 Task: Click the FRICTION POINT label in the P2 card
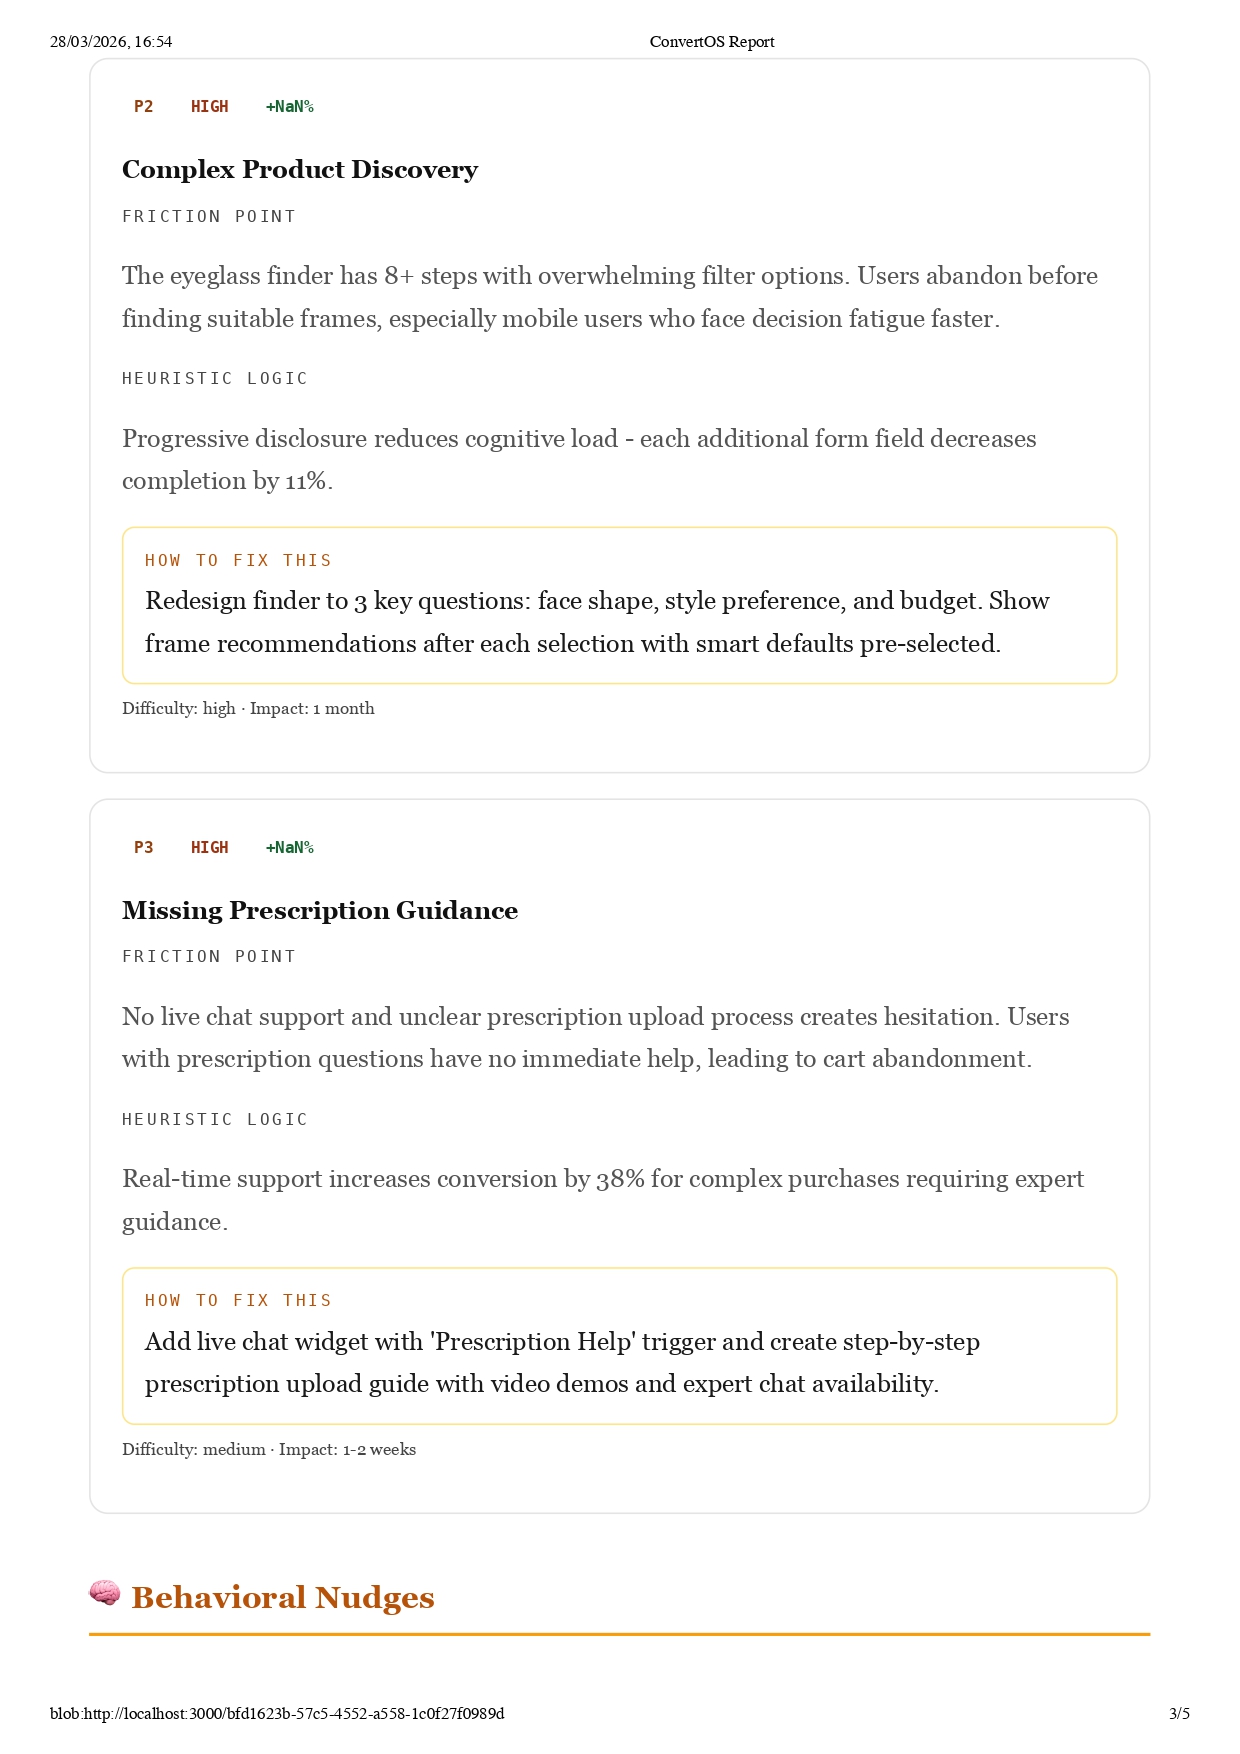(209, 217)
